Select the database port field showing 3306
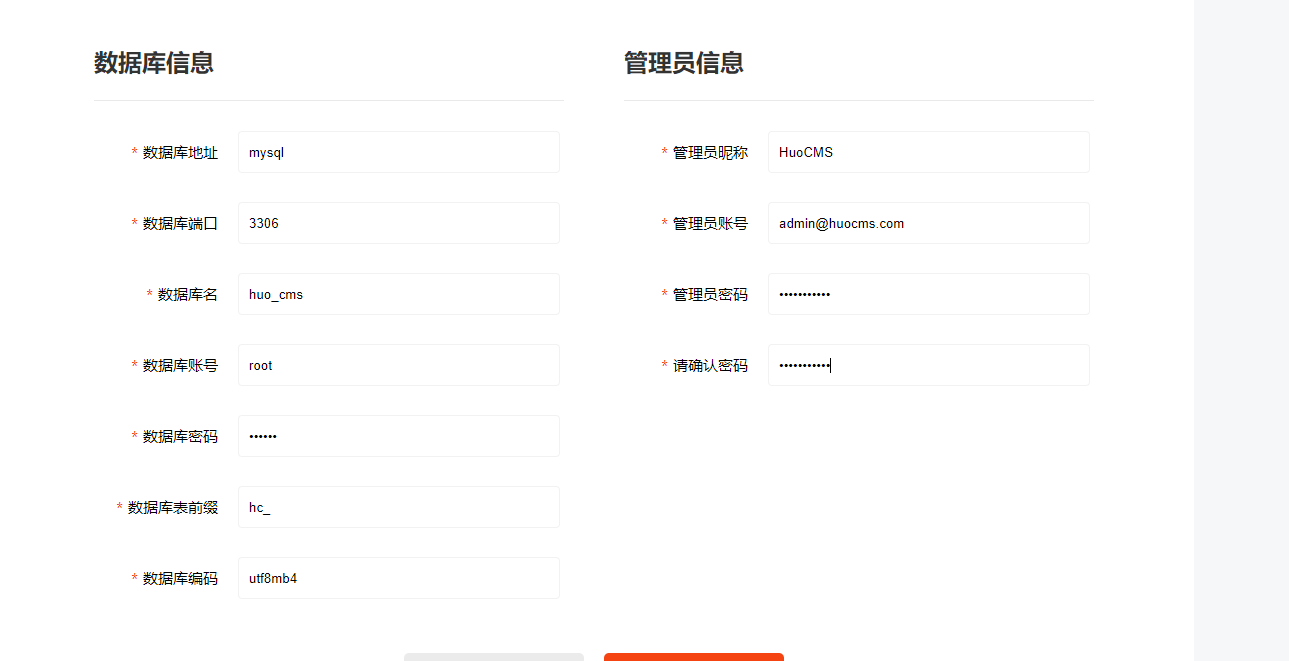Screen dimensions: 1289x661 pos(398,222)
